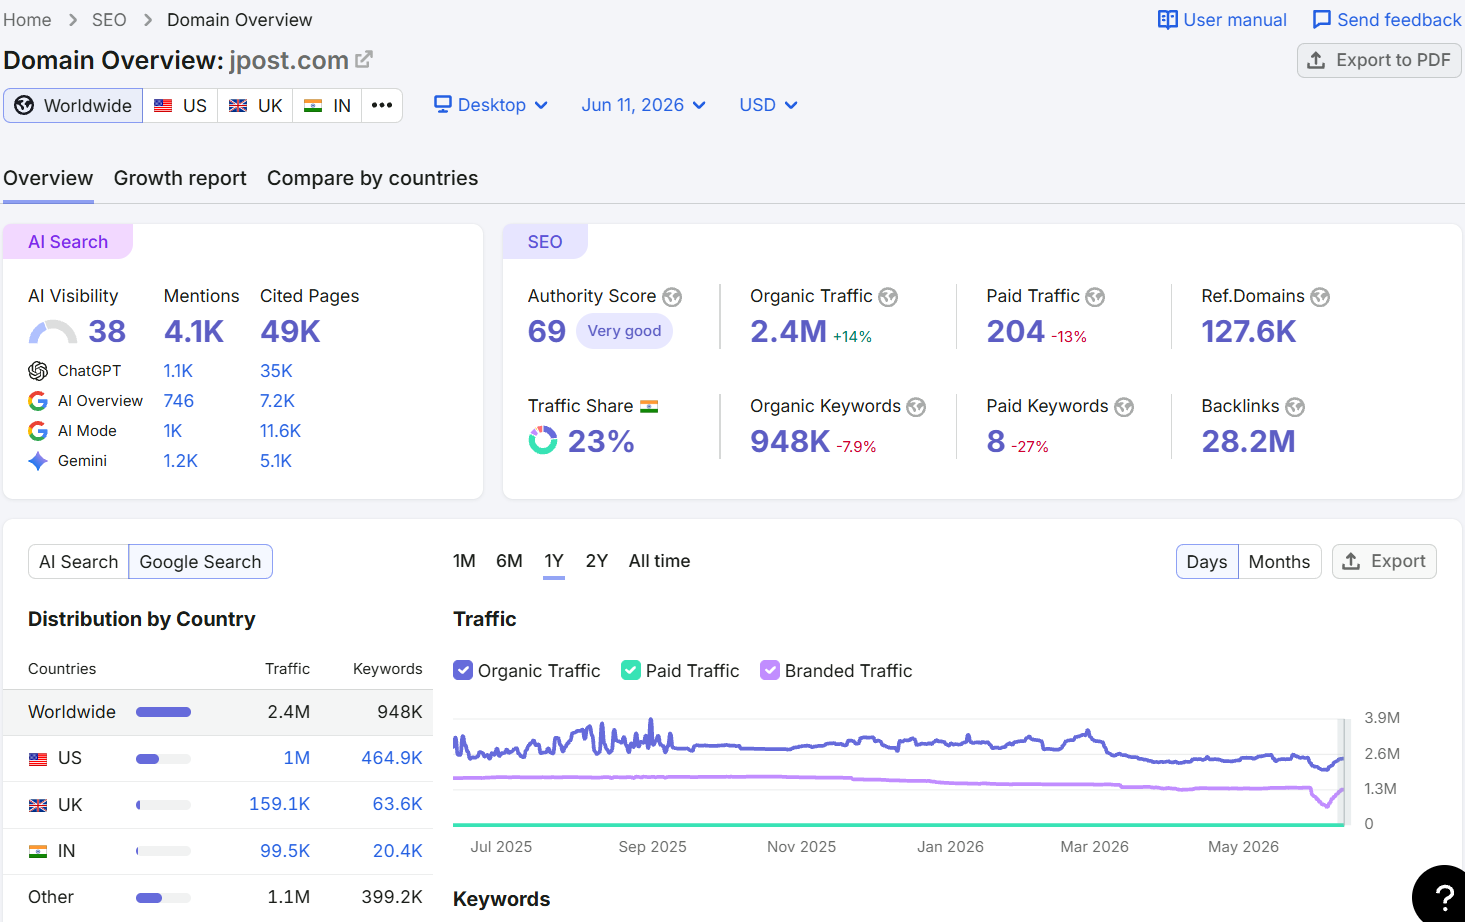1465x922 pixels.
Task: Open the USD currency dropdown
Action: (768, 105)
